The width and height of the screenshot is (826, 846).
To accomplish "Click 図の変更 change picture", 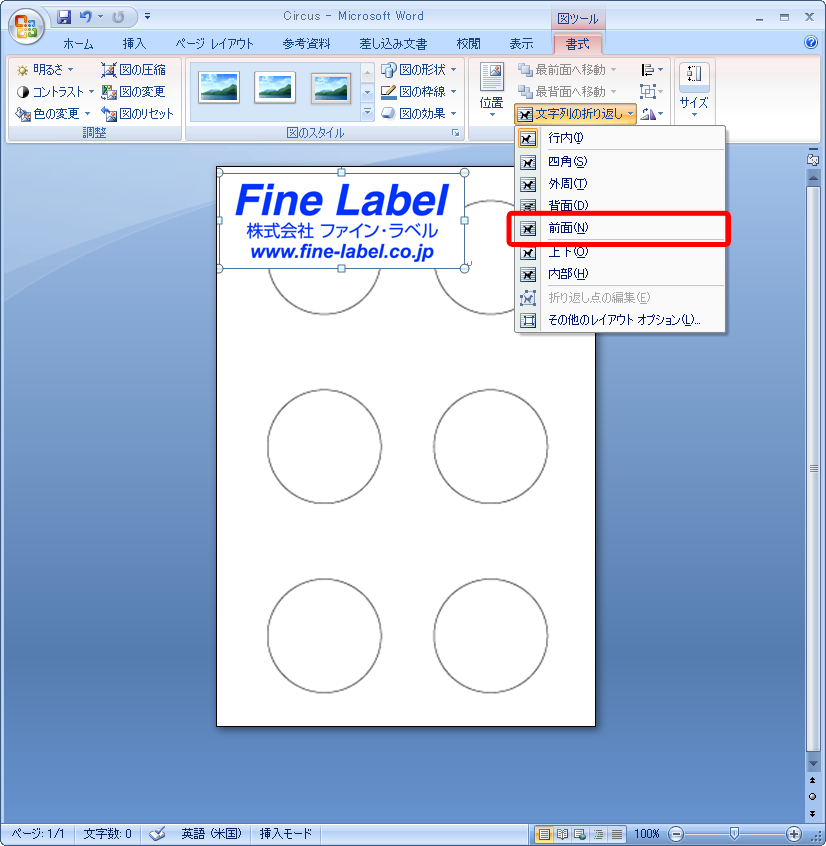I will click(x=133, y=92).
